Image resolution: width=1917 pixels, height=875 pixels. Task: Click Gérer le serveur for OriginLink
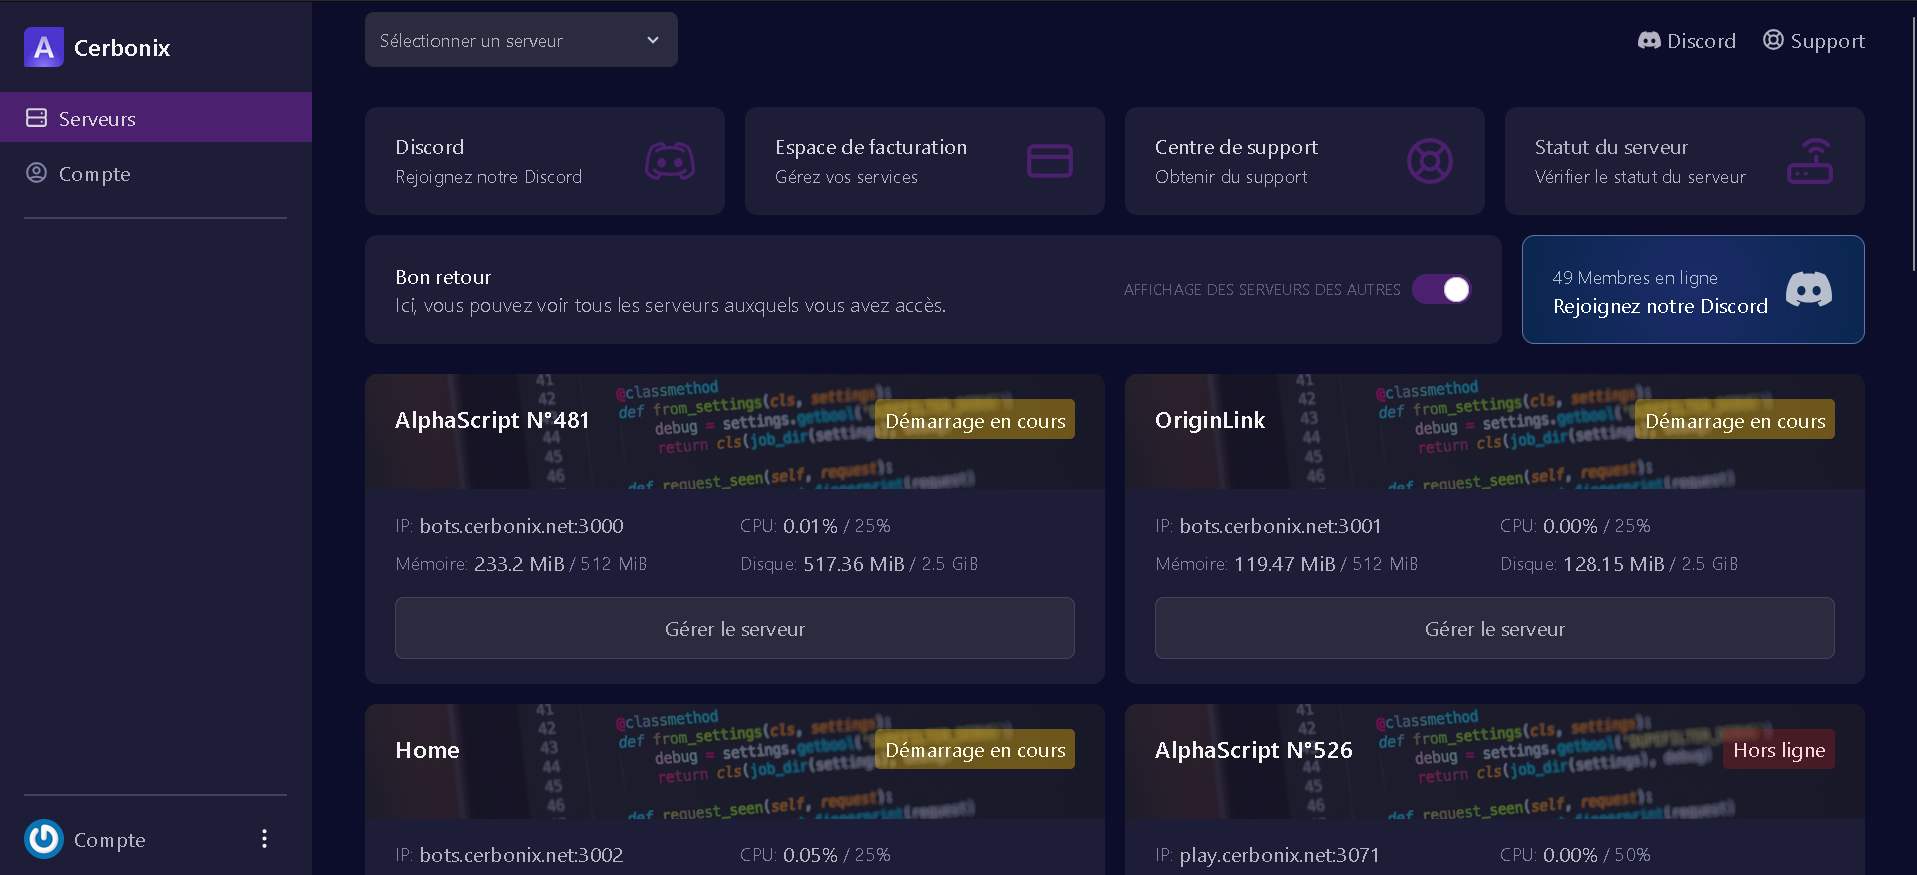(1495, 628)
